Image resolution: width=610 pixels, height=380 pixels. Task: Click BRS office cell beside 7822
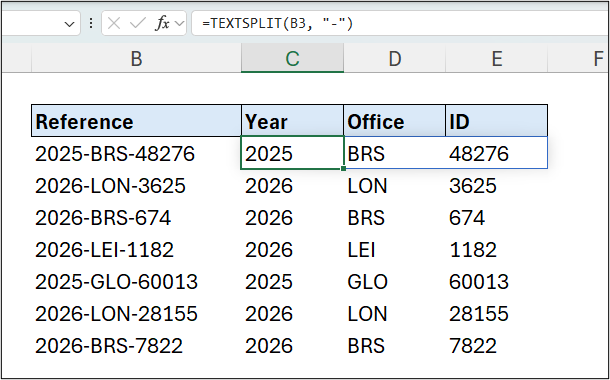394,345
